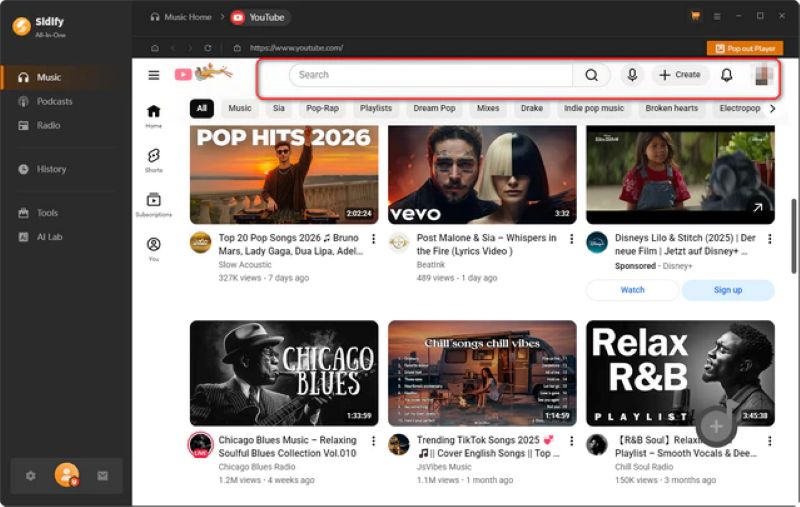Reload the YouTube page
Screen dimensions: 800x507
[208, 48]
